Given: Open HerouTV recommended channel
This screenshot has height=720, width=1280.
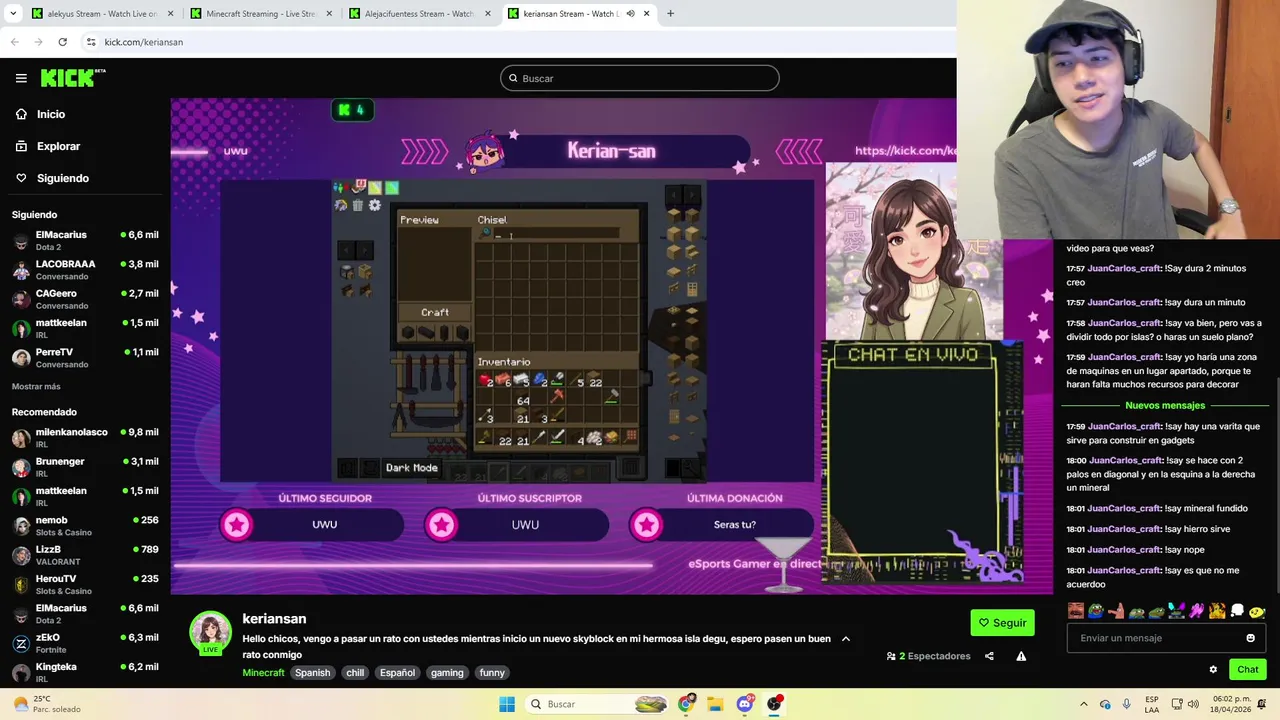Looking at the screenshot, I should [85, 584].
